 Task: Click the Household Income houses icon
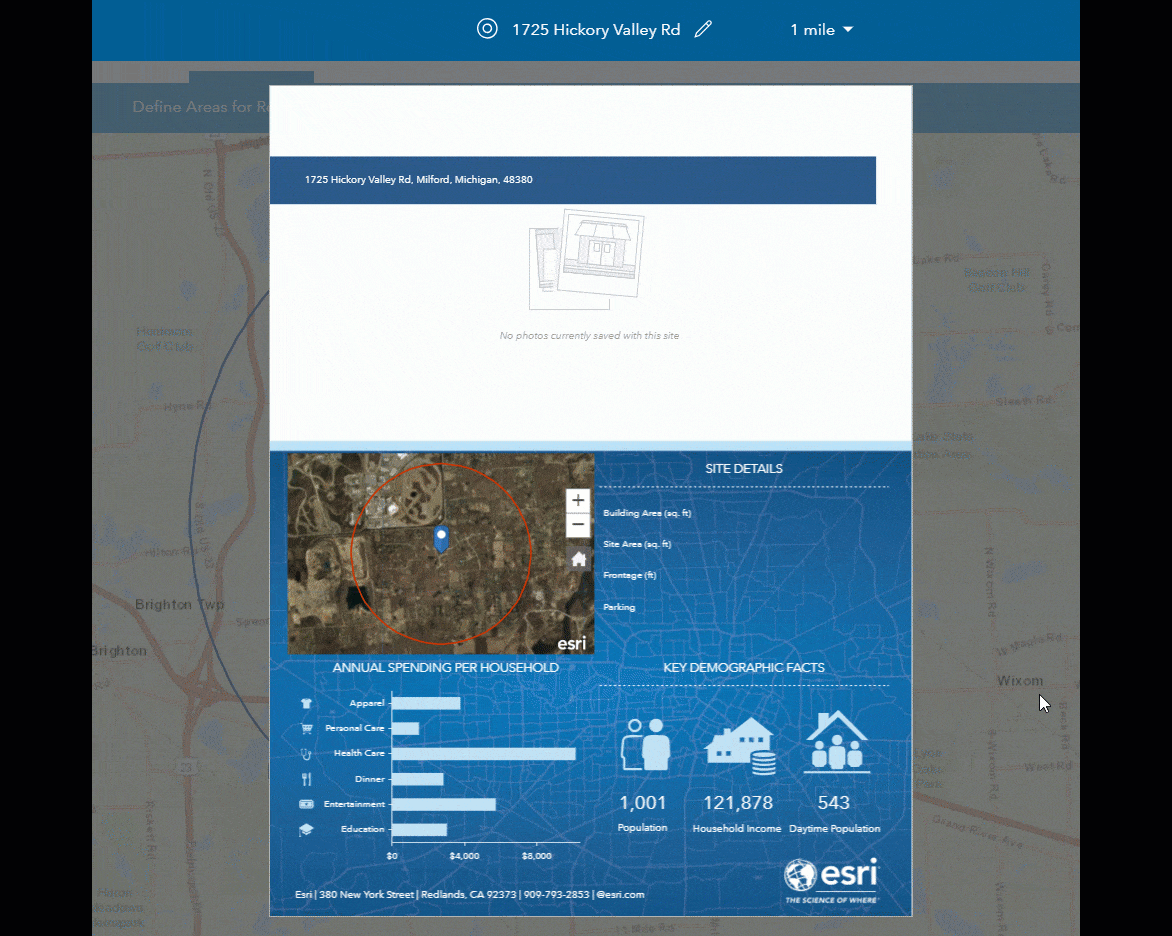(738, 742)
